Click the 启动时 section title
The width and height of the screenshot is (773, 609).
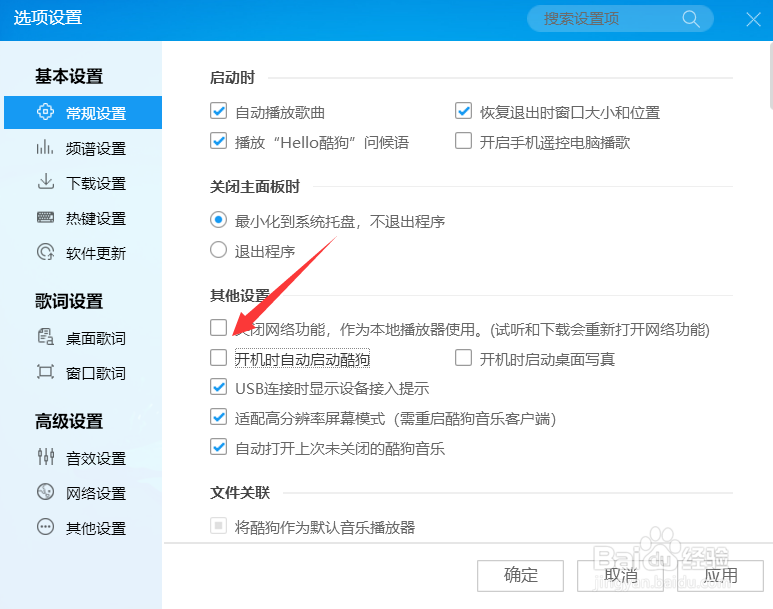click(x=232, y=78)
